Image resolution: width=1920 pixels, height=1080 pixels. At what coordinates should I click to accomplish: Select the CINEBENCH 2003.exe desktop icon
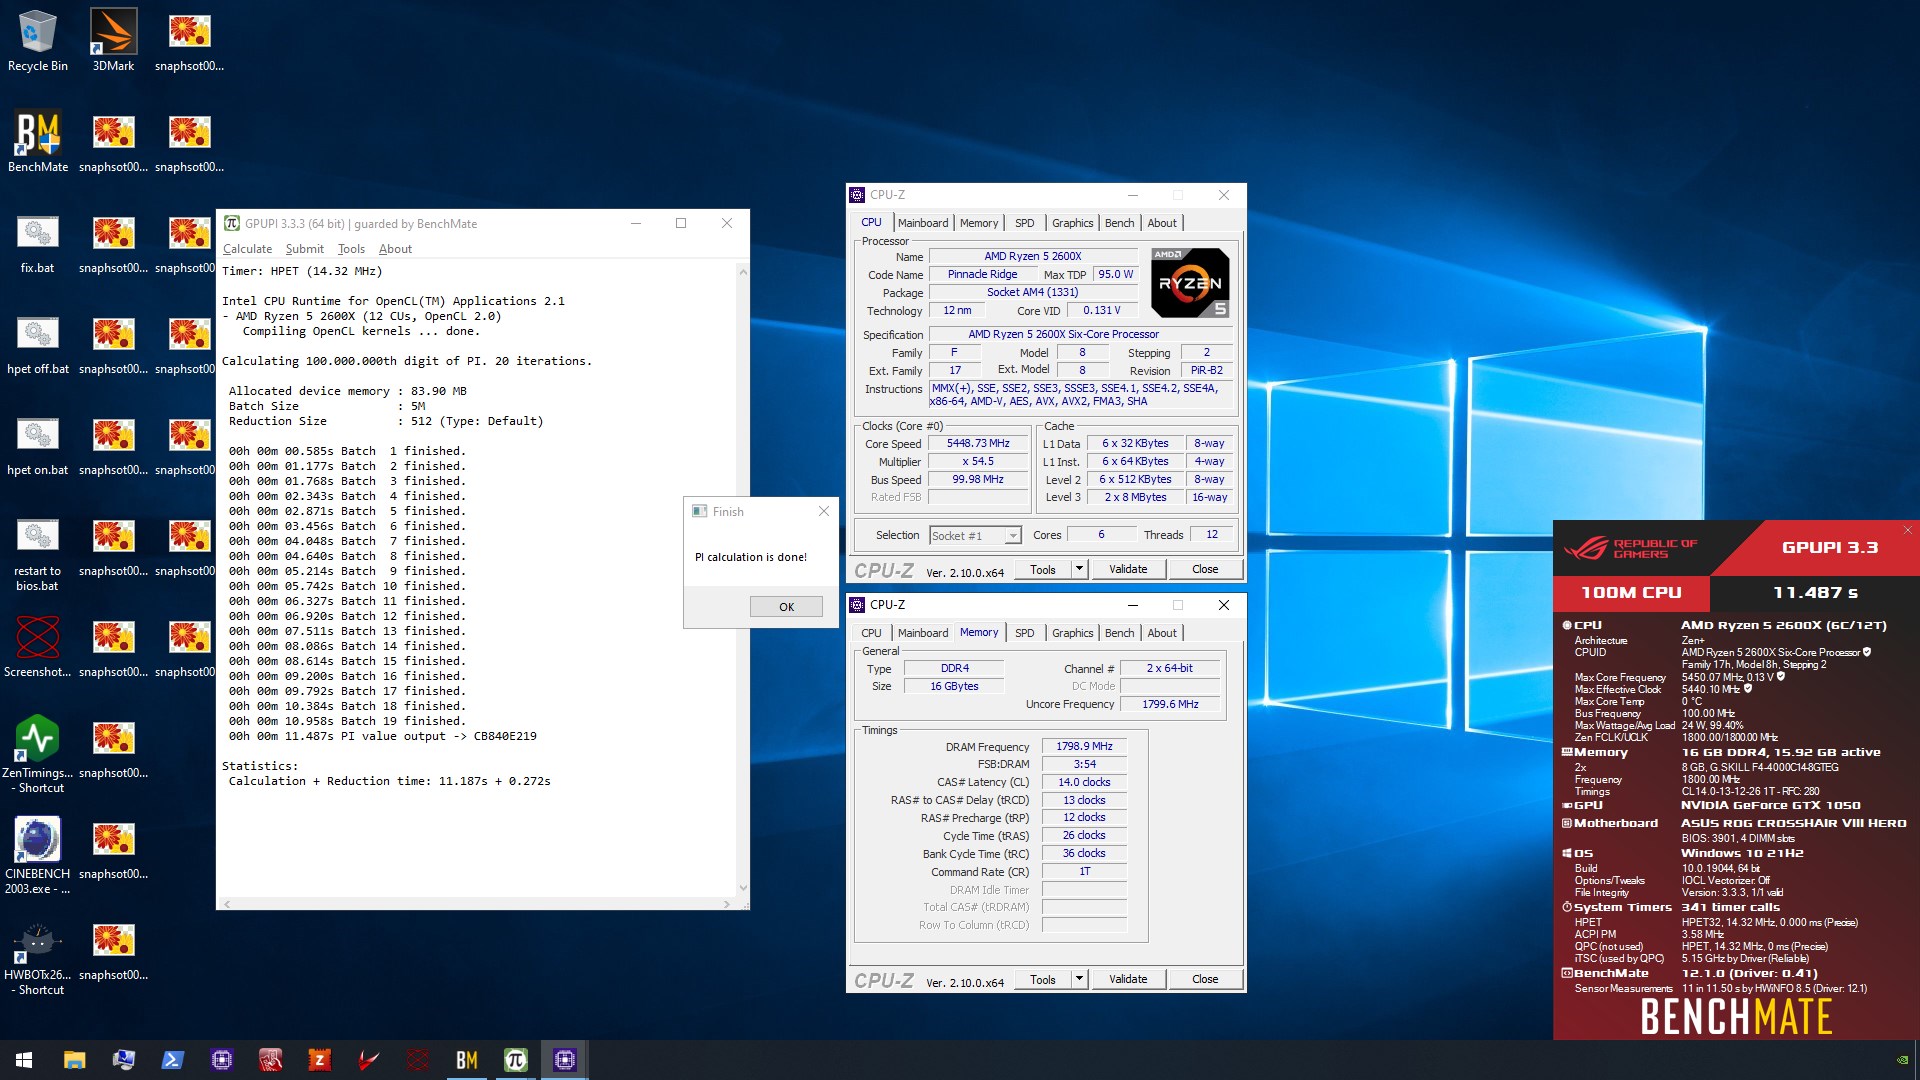point(38,855)
